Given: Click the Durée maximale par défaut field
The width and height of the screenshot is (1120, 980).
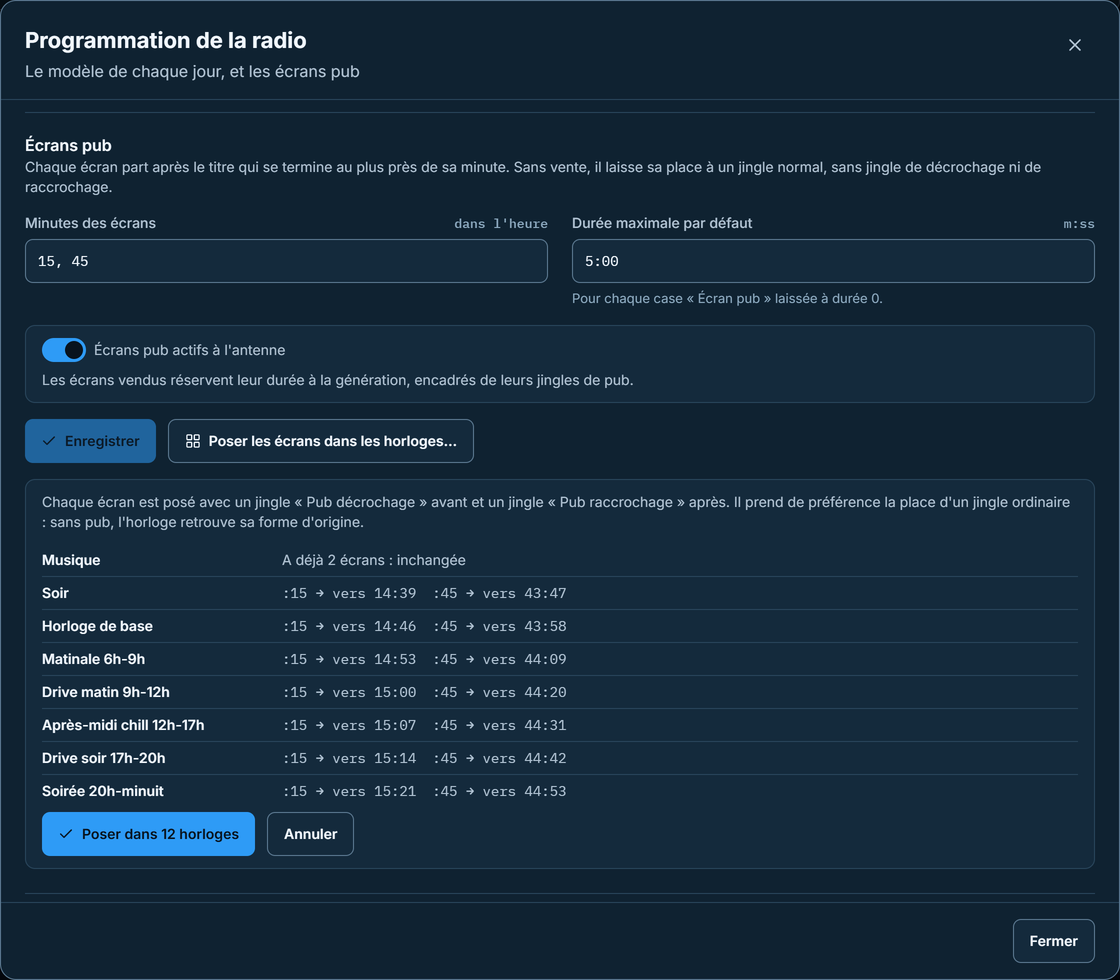Looking at the screenshot, I should [x=833, y=261].
